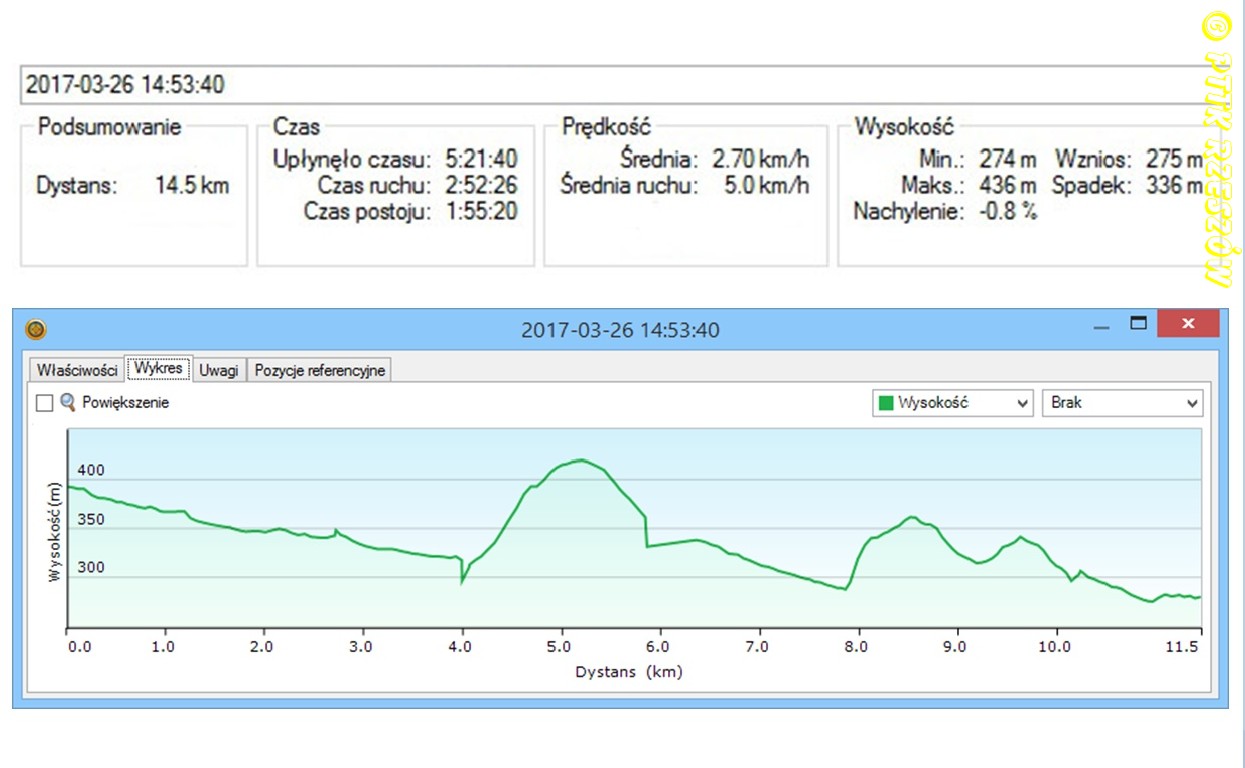Switch to the Właściwości tab
1245x768 pixels.
pyautogui.click(x=77, y=370)
